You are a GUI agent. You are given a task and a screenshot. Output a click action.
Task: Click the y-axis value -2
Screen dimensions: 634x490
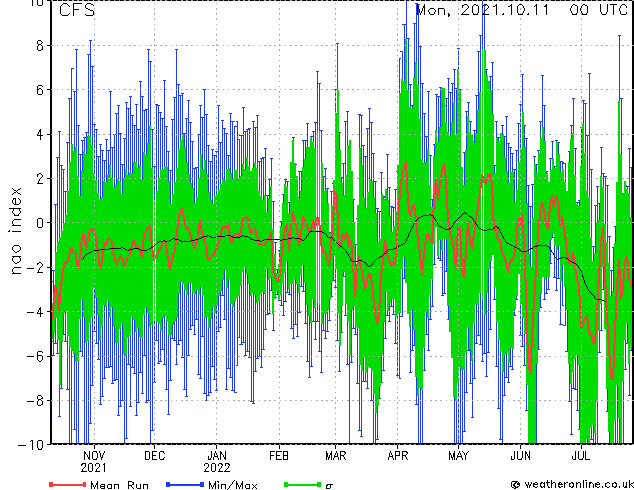[x=35, y=267]
